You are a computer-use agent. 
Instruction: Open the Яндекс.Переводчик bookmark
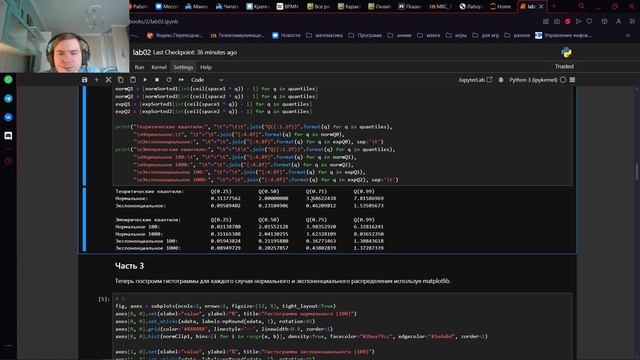pos(175,36)
